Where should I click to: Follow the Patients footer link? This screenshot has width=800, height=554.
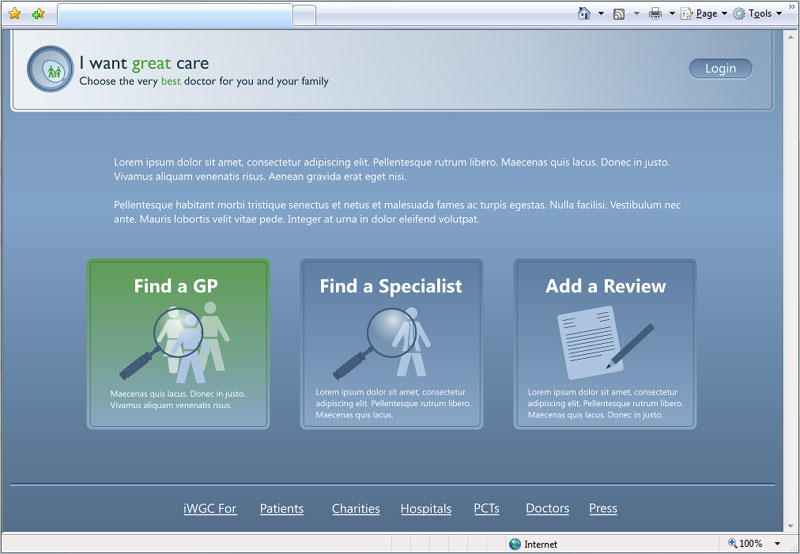click(281, 509)
